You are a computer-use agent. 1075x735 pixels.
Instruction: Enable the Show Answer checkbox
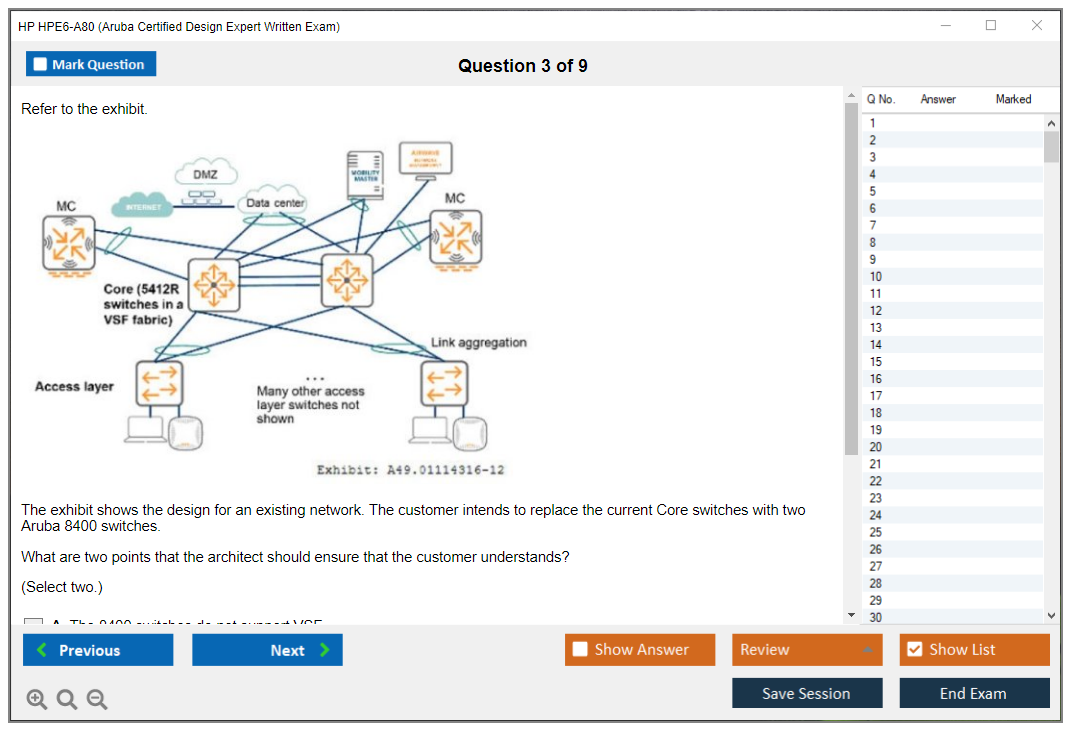tap(580, 650)
